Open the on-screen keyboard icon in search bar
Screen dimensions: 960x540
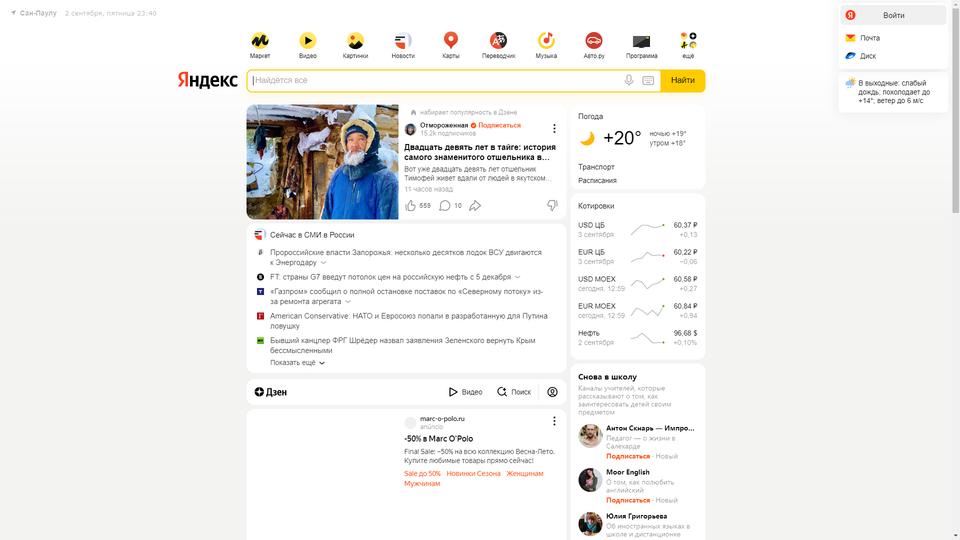(x=648, y=80)
